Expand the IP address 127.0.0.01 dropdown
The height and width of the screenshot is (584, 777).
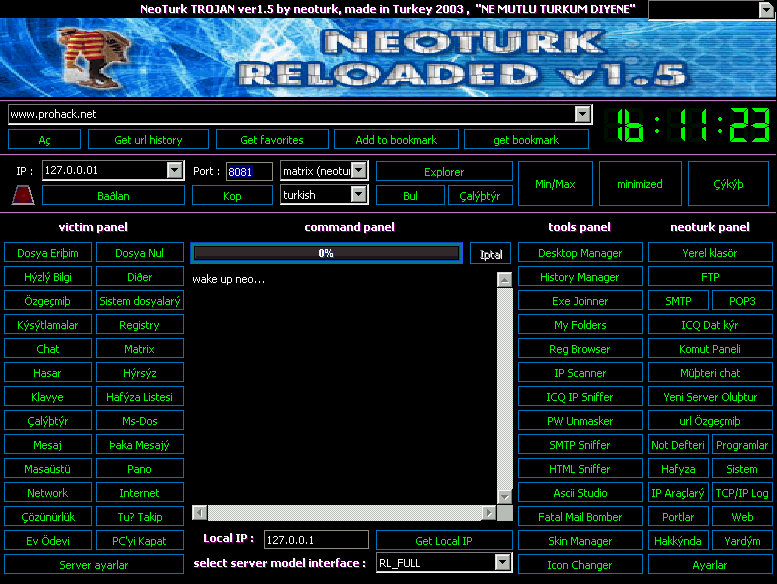(175, 171)
